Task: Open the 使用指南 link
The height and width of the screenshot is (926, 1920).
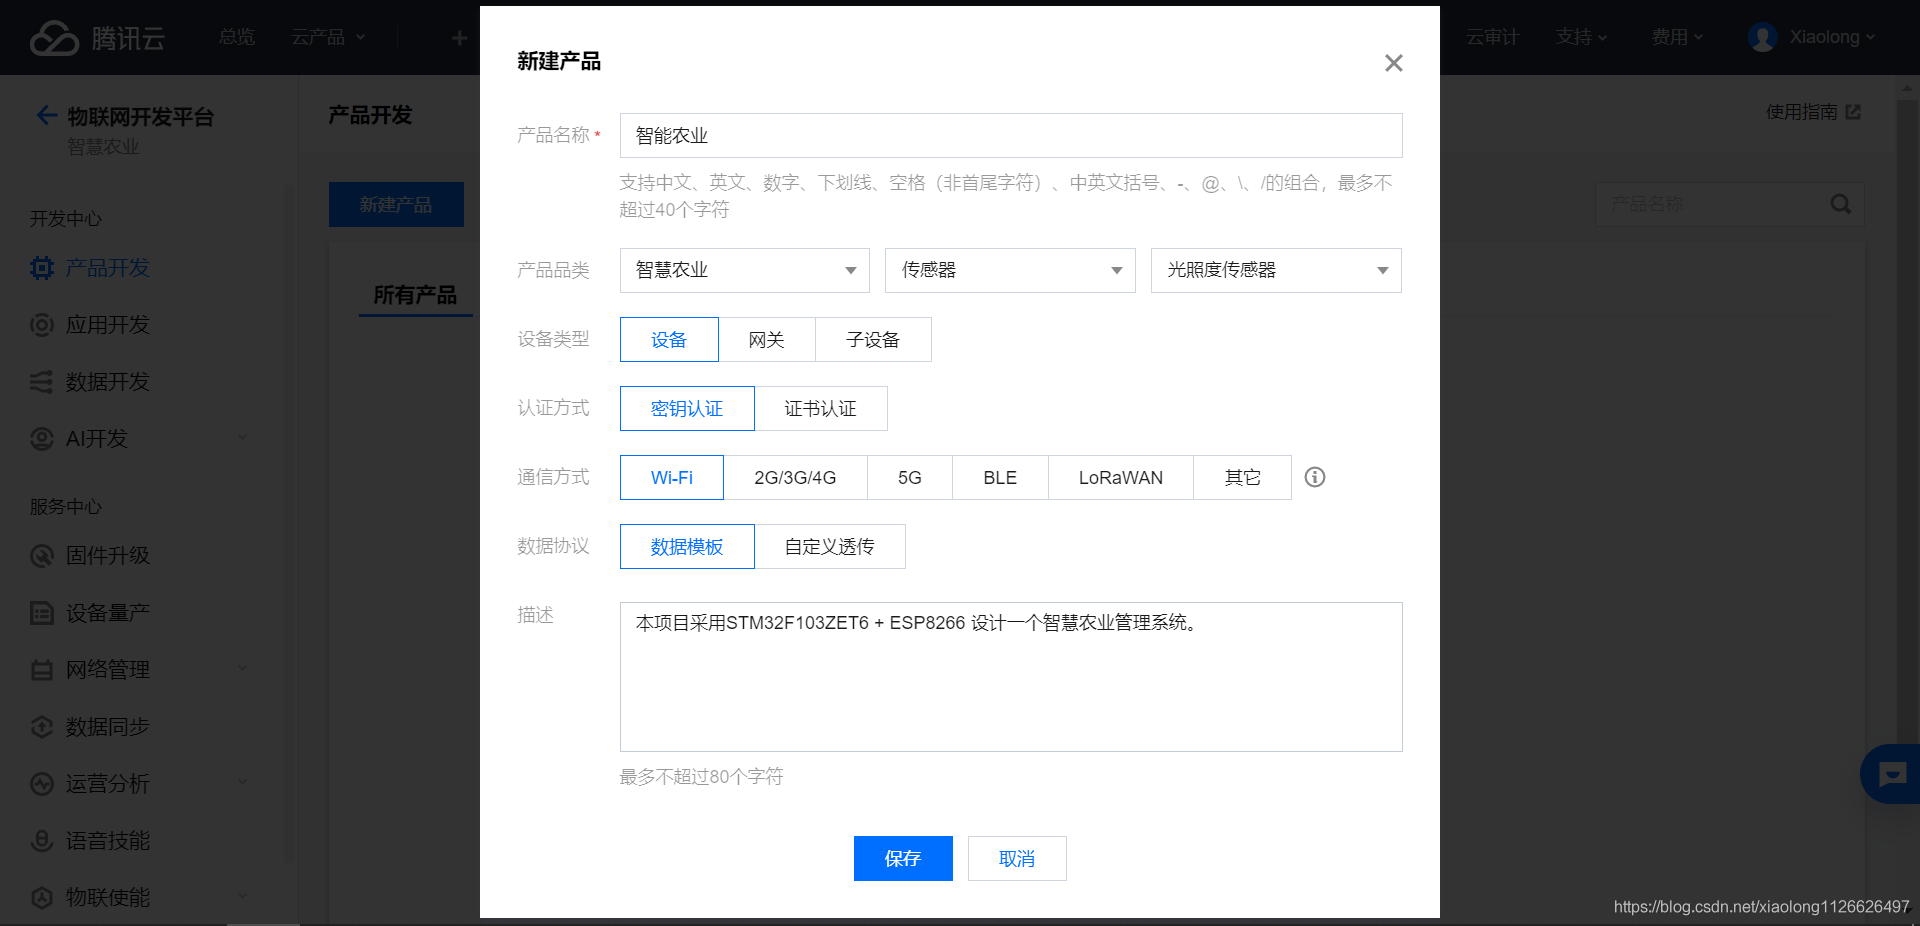Action: [1802, 112]
